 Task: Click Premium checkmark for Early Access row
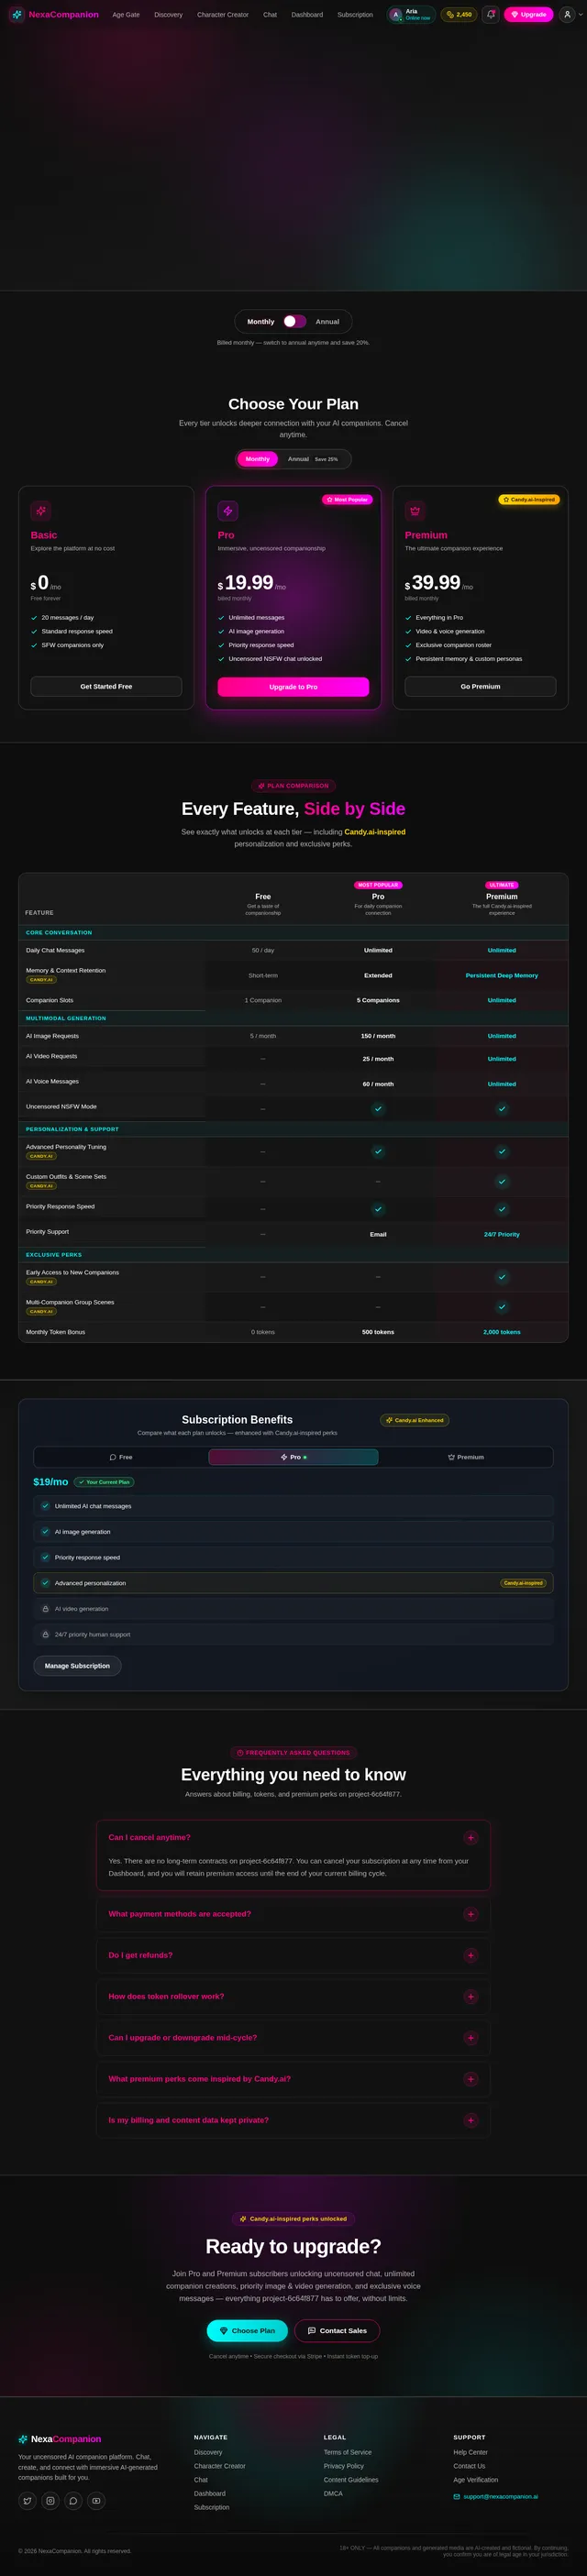pos(502,1277)
